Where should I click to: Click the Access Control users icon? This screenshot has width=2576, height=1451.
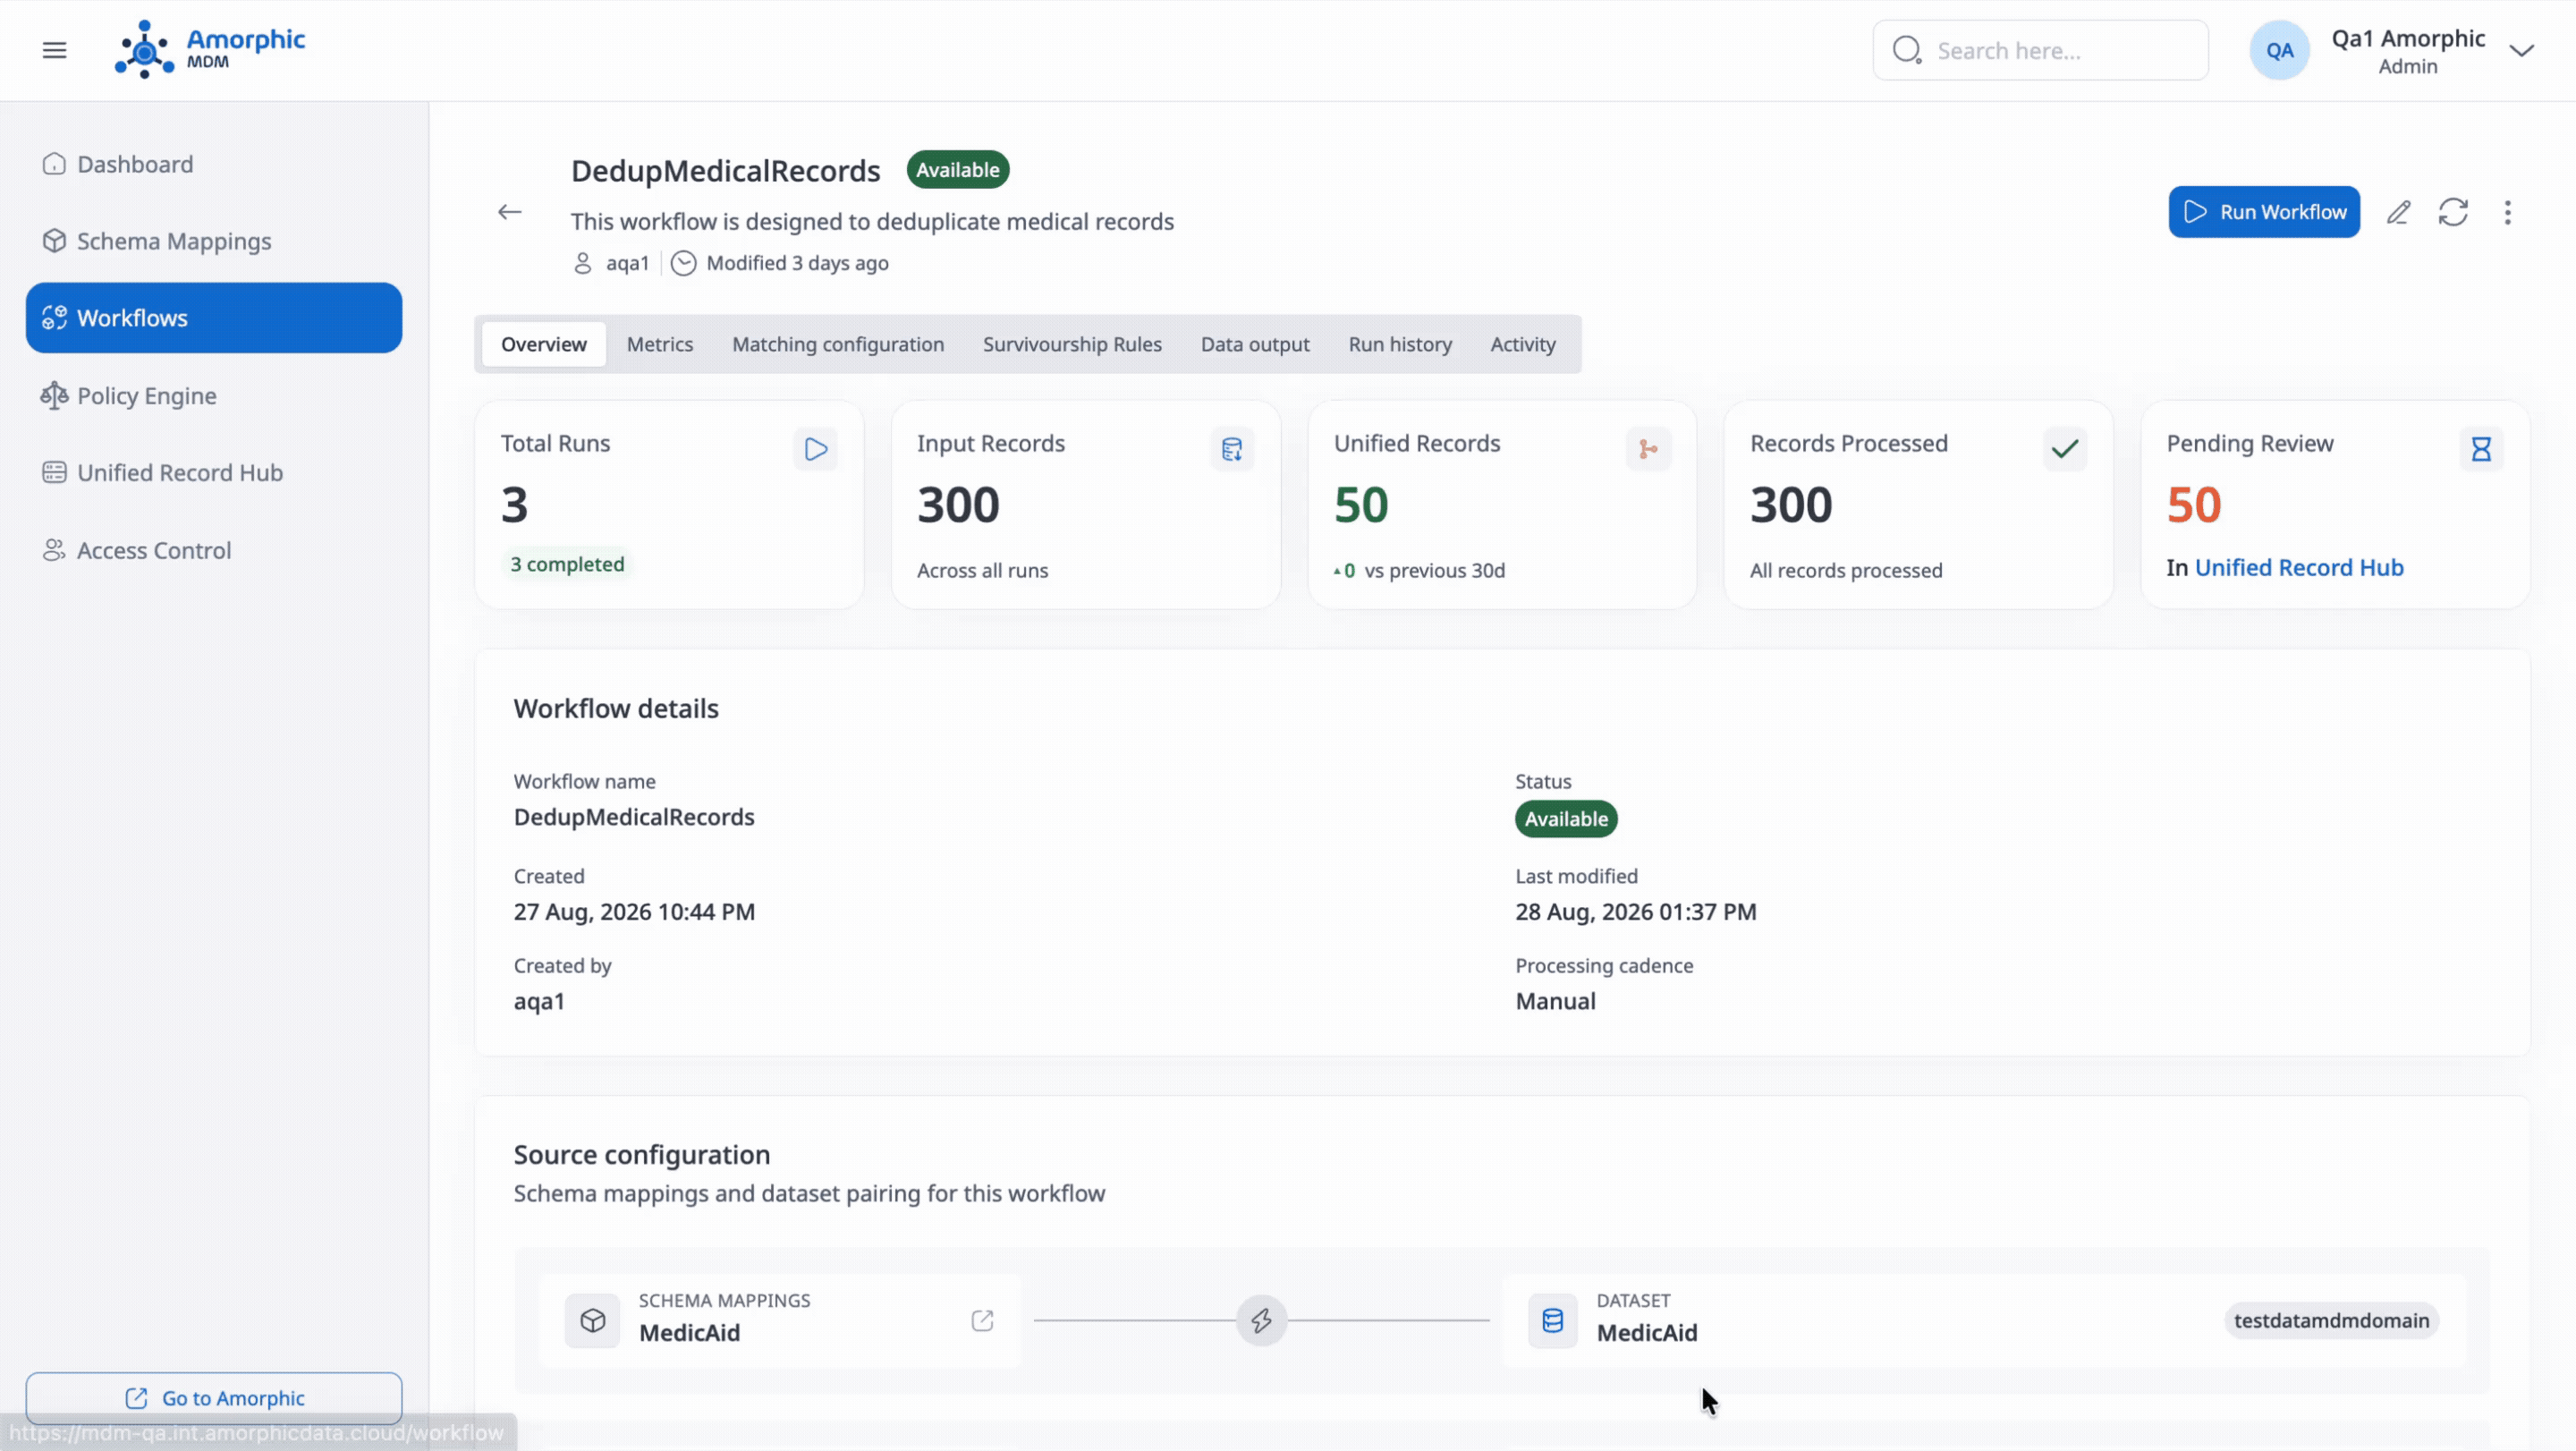[54, 550]
